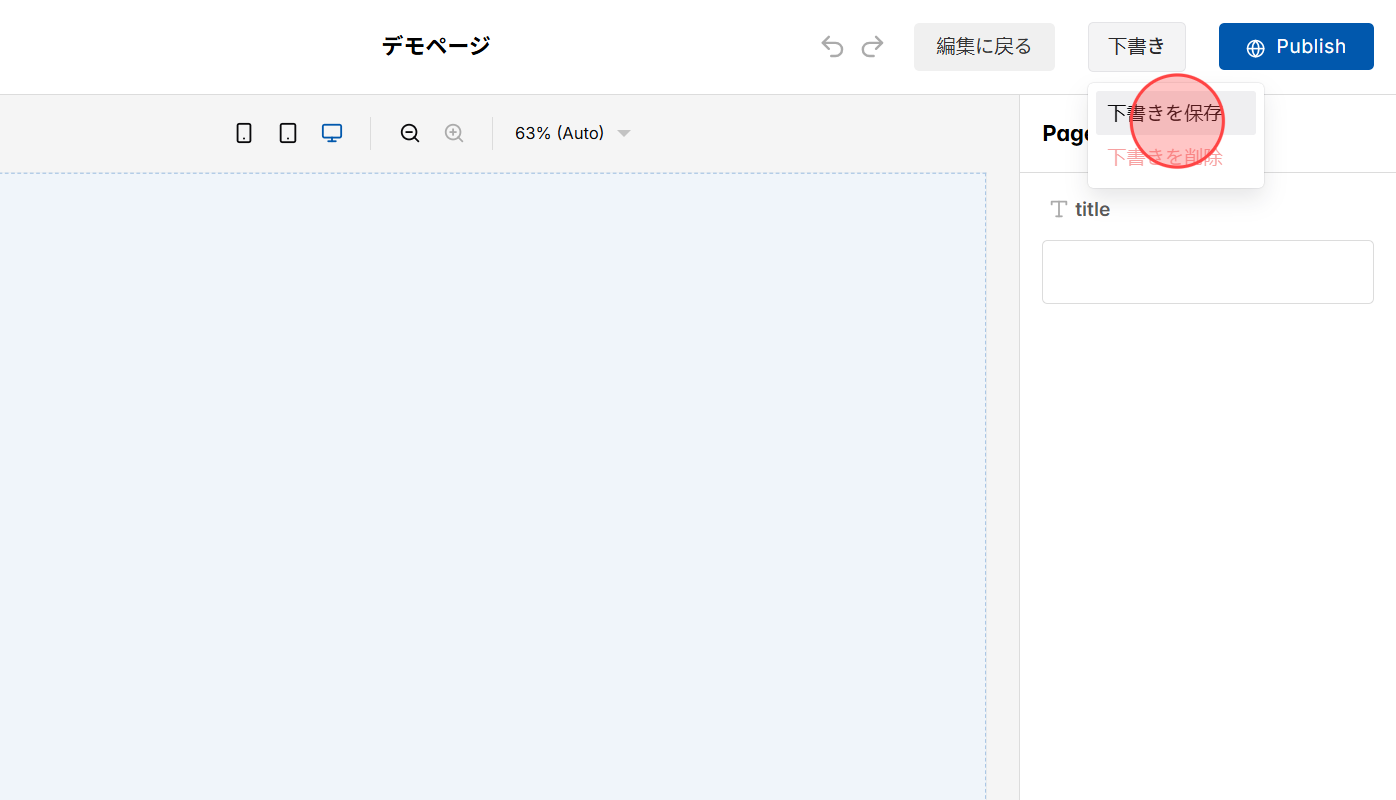This screenshot has height=800, width=1396.
Task: Click the empty page canvas area
Action: pyautogui.click(x=490, y=480)
